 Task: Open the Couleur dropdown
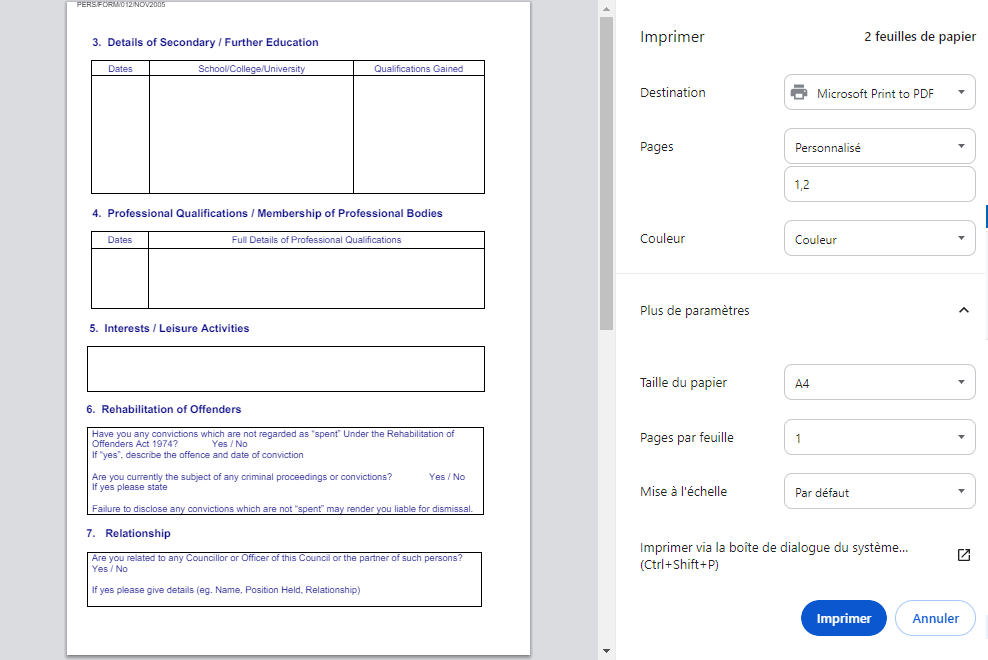point(880,238)
